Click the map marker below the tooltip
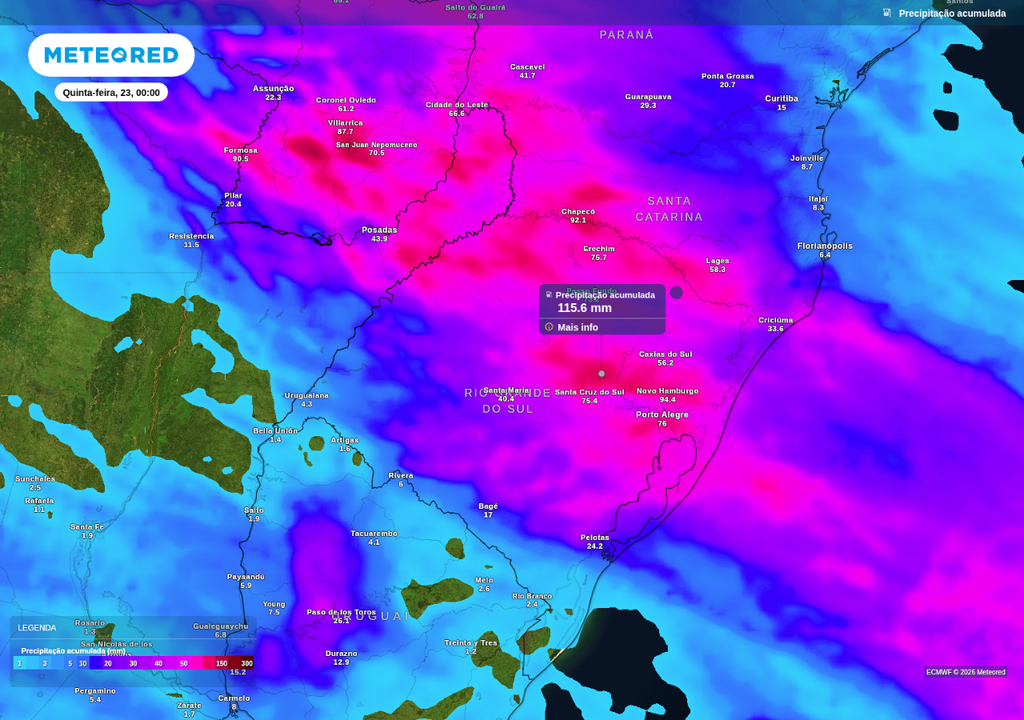 tap(601, 374)
